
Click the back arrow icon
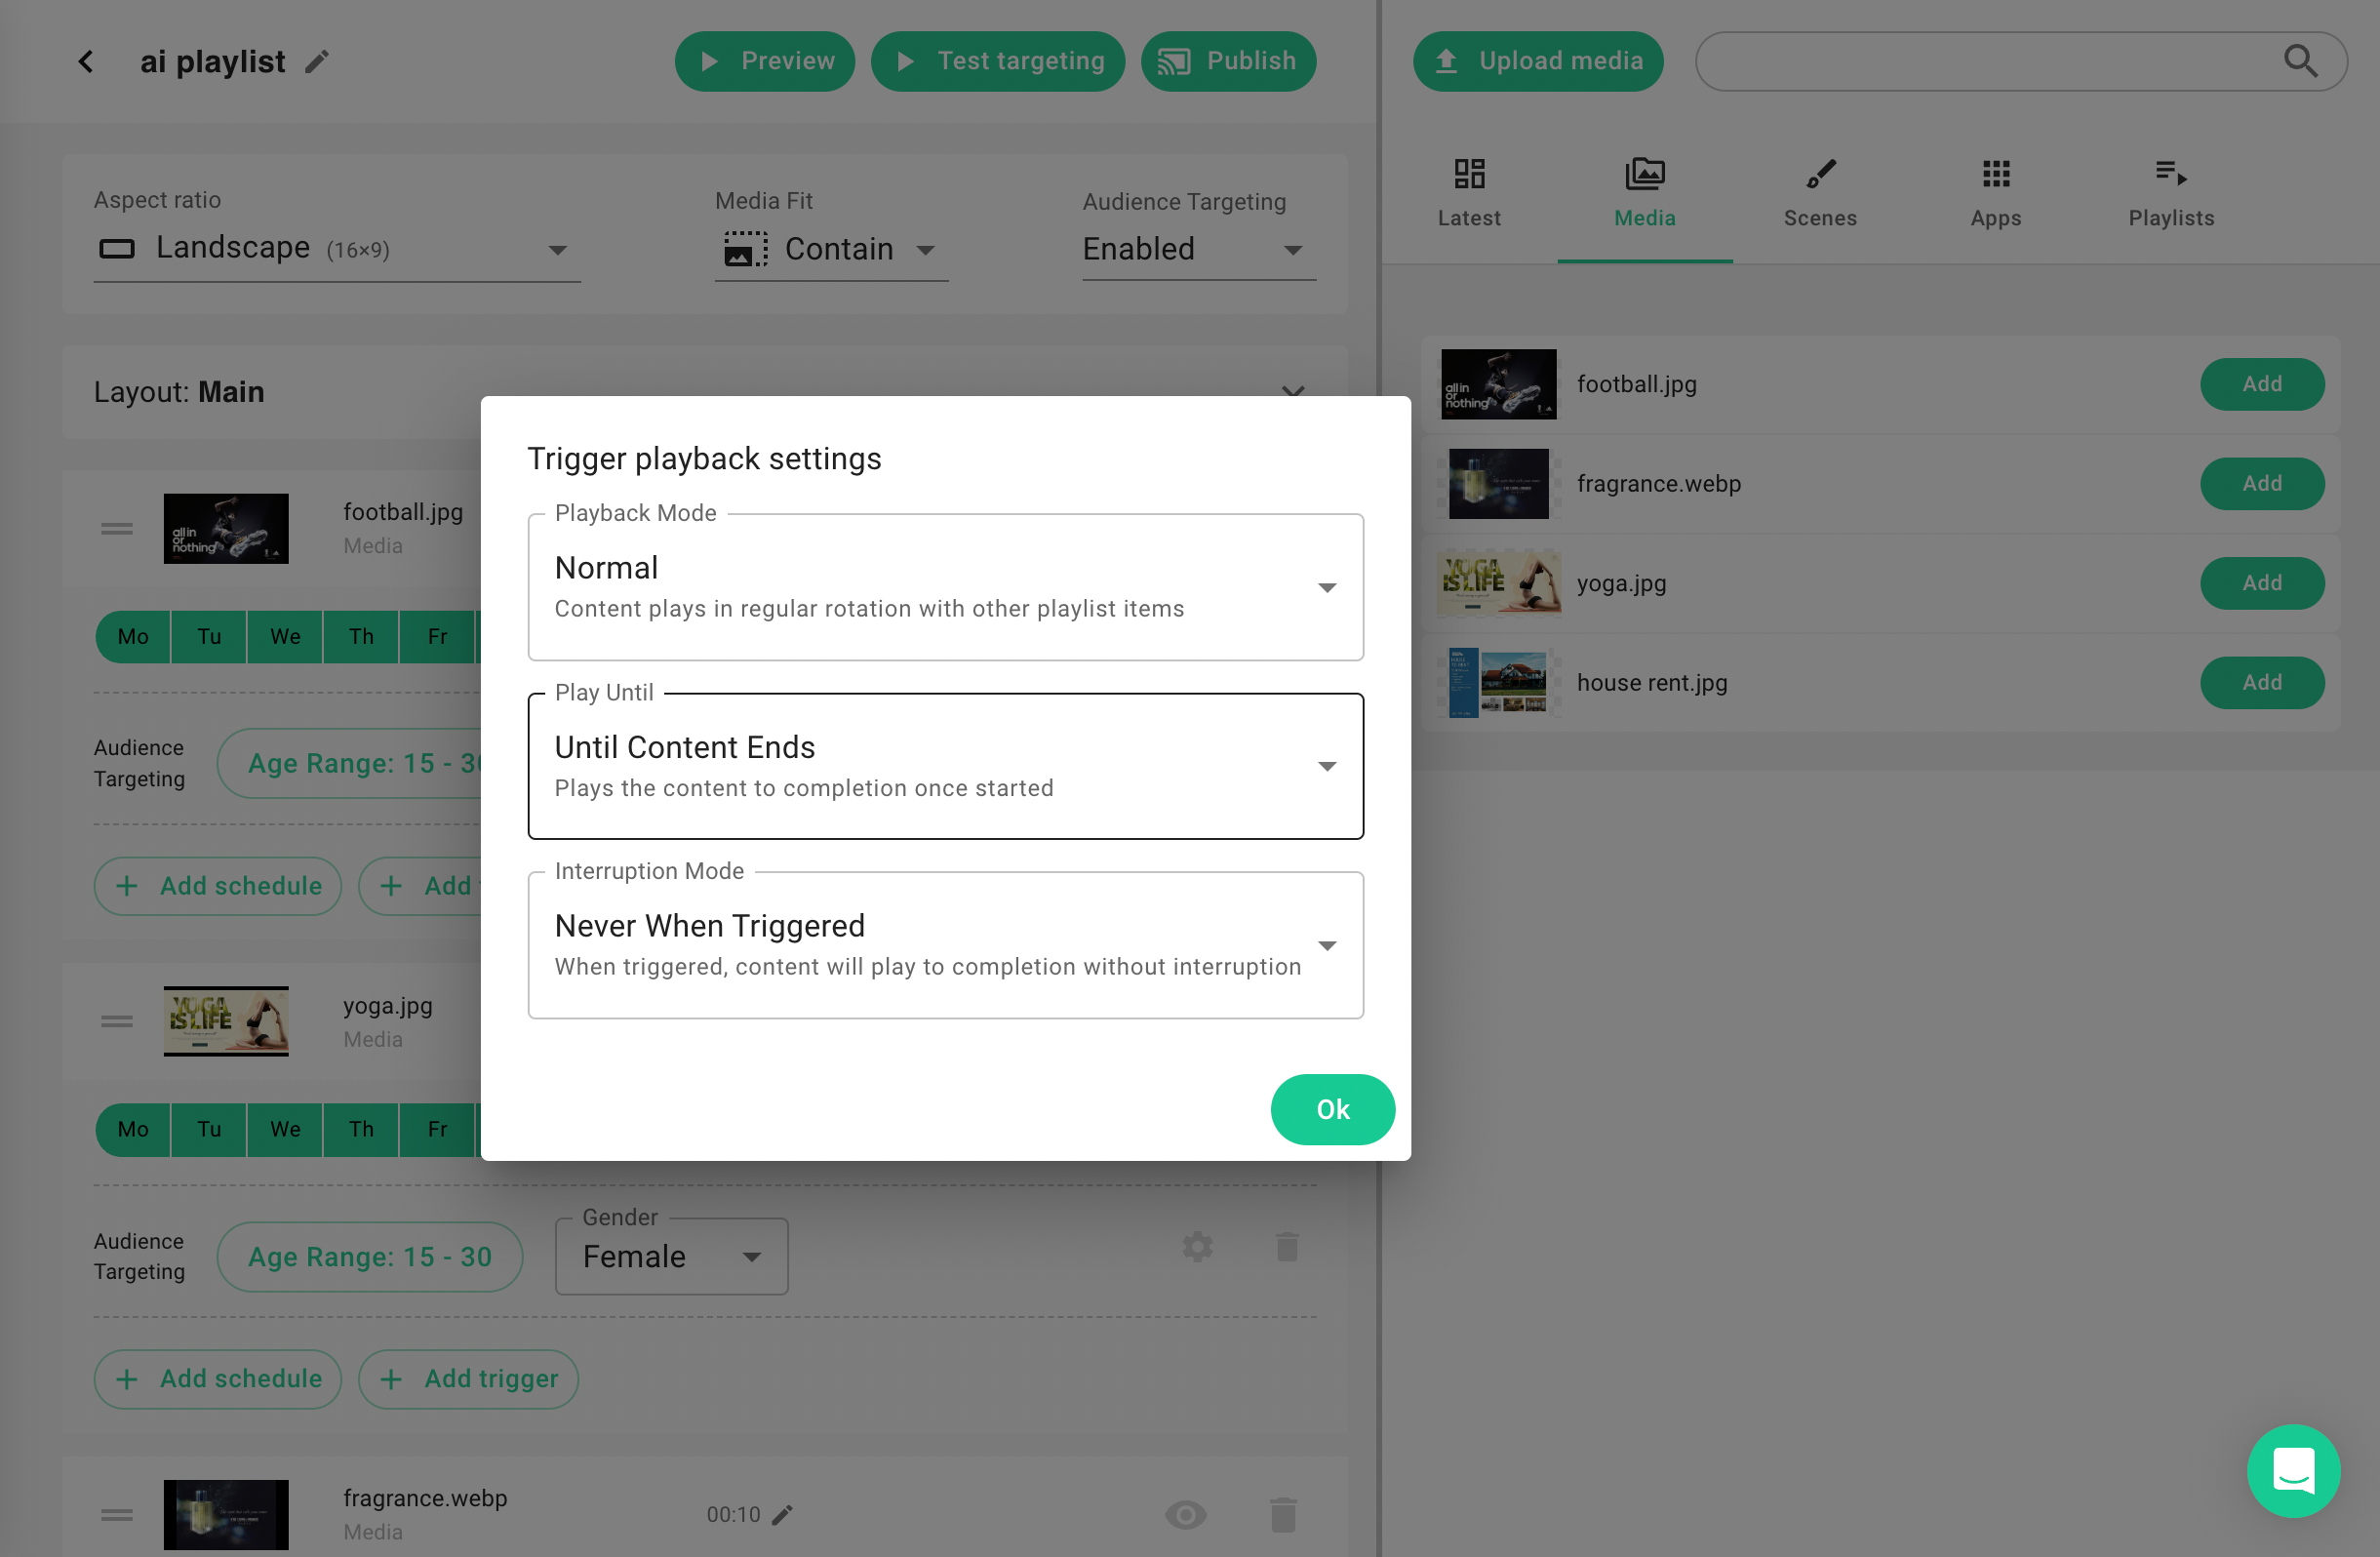point(86,62)
